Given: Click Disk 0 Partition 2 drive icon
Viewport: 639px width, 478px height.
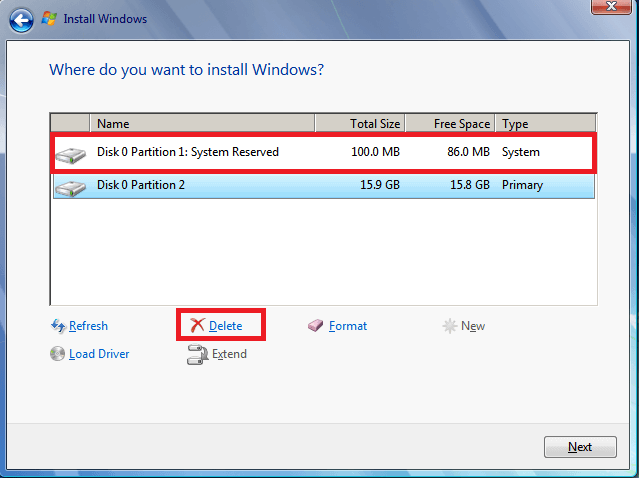Looking at the screenshot, I should click(70, 186).
